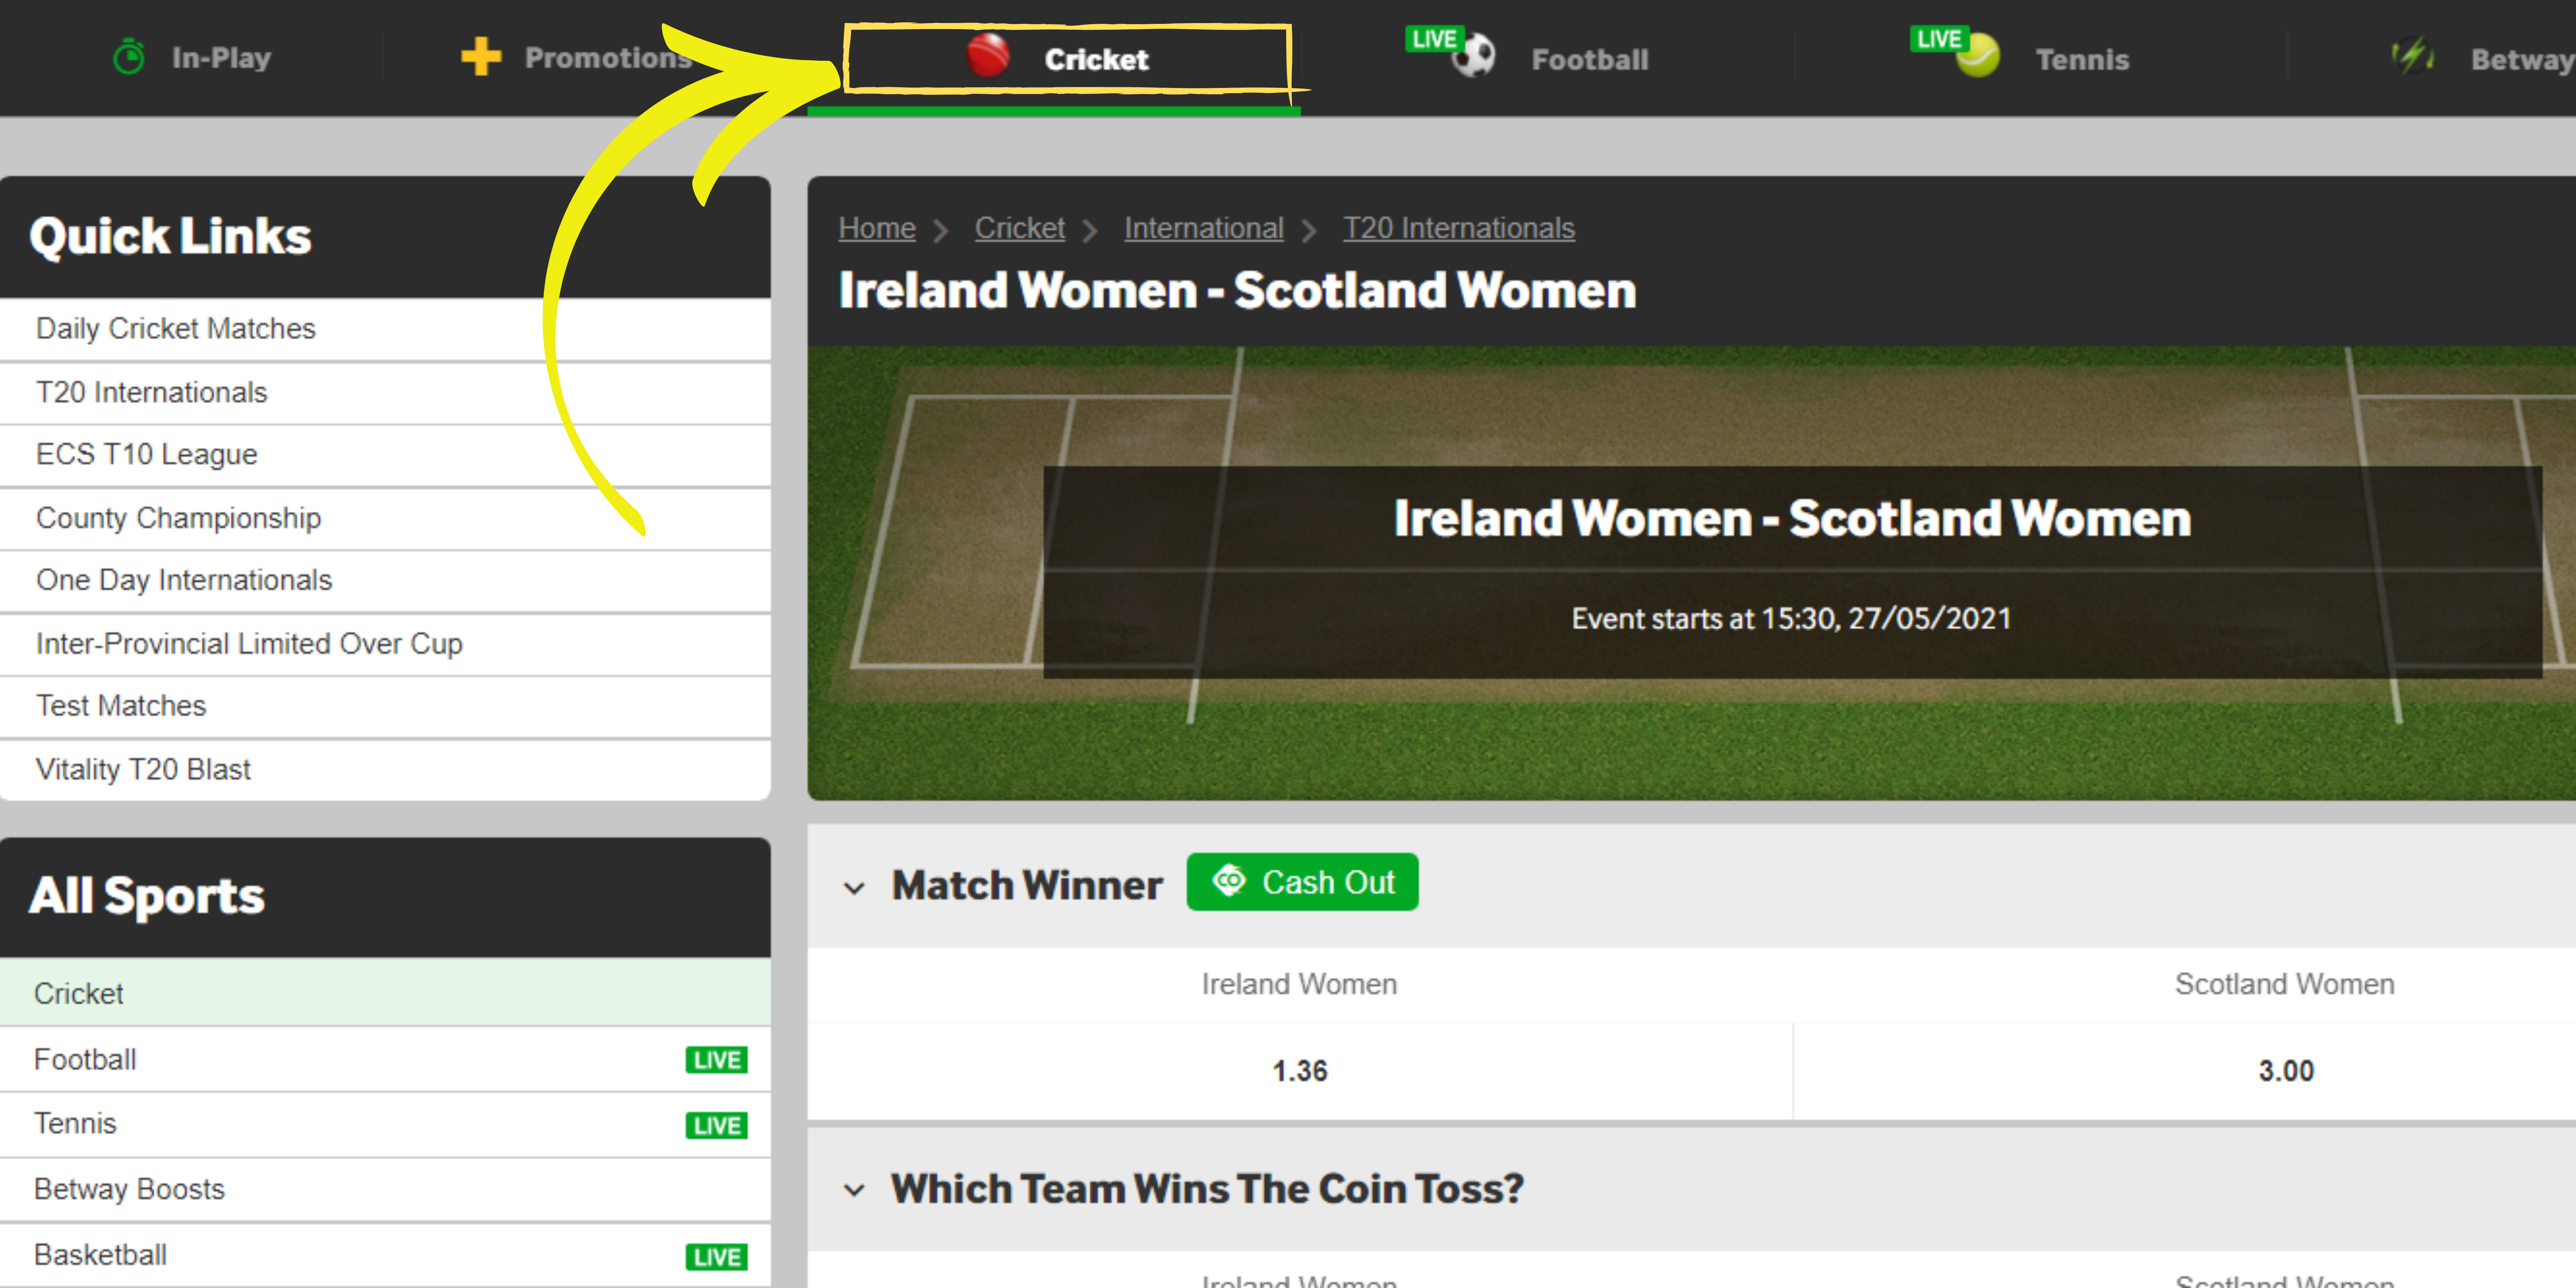Click the live tennis ball icon
Viewport: 2576px width, 1288px height.
point(1977,56)
